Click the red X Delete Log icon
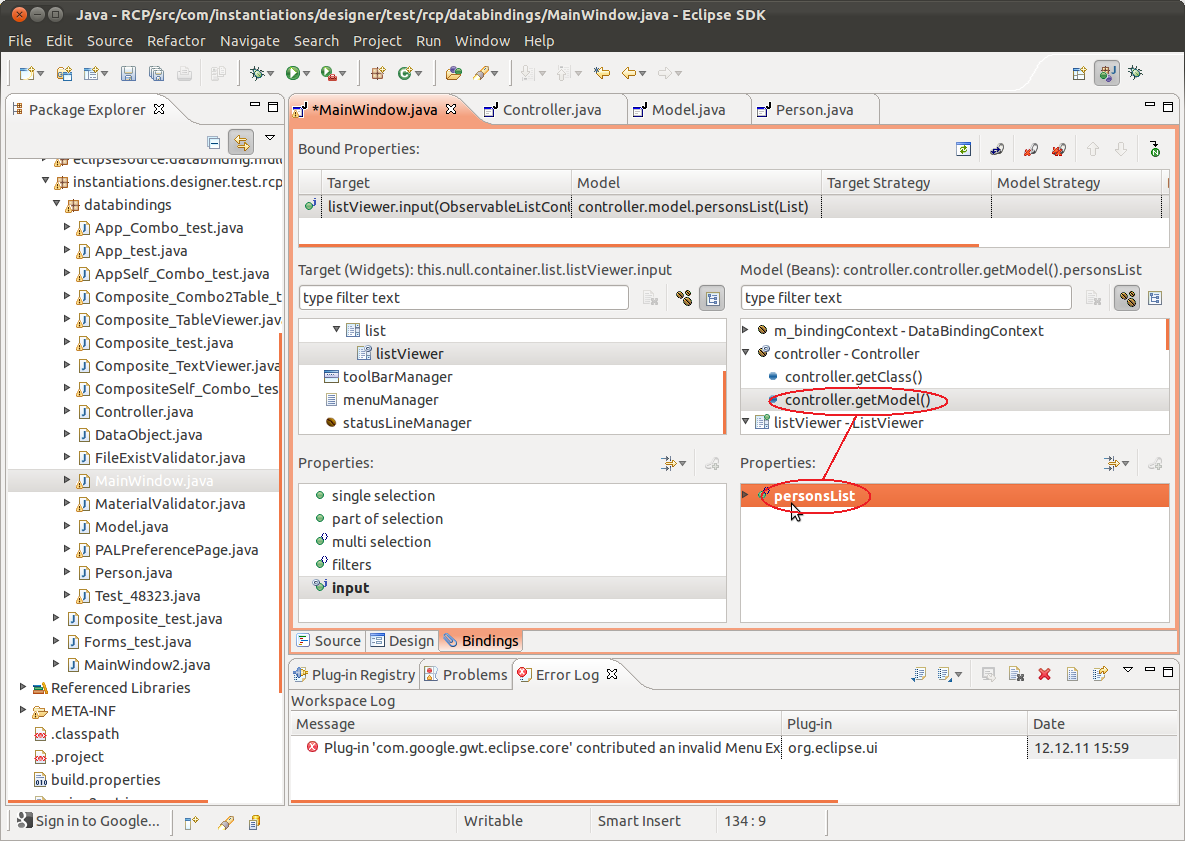The height and width of the screenshot is (841, 1185). point(1044,674)
